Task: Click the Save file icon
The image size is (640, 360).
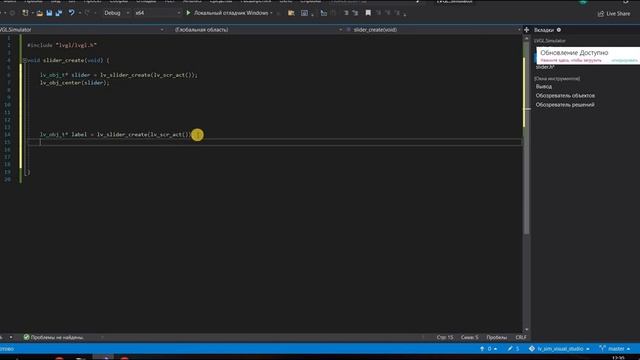Action: (x=49, y=13)
